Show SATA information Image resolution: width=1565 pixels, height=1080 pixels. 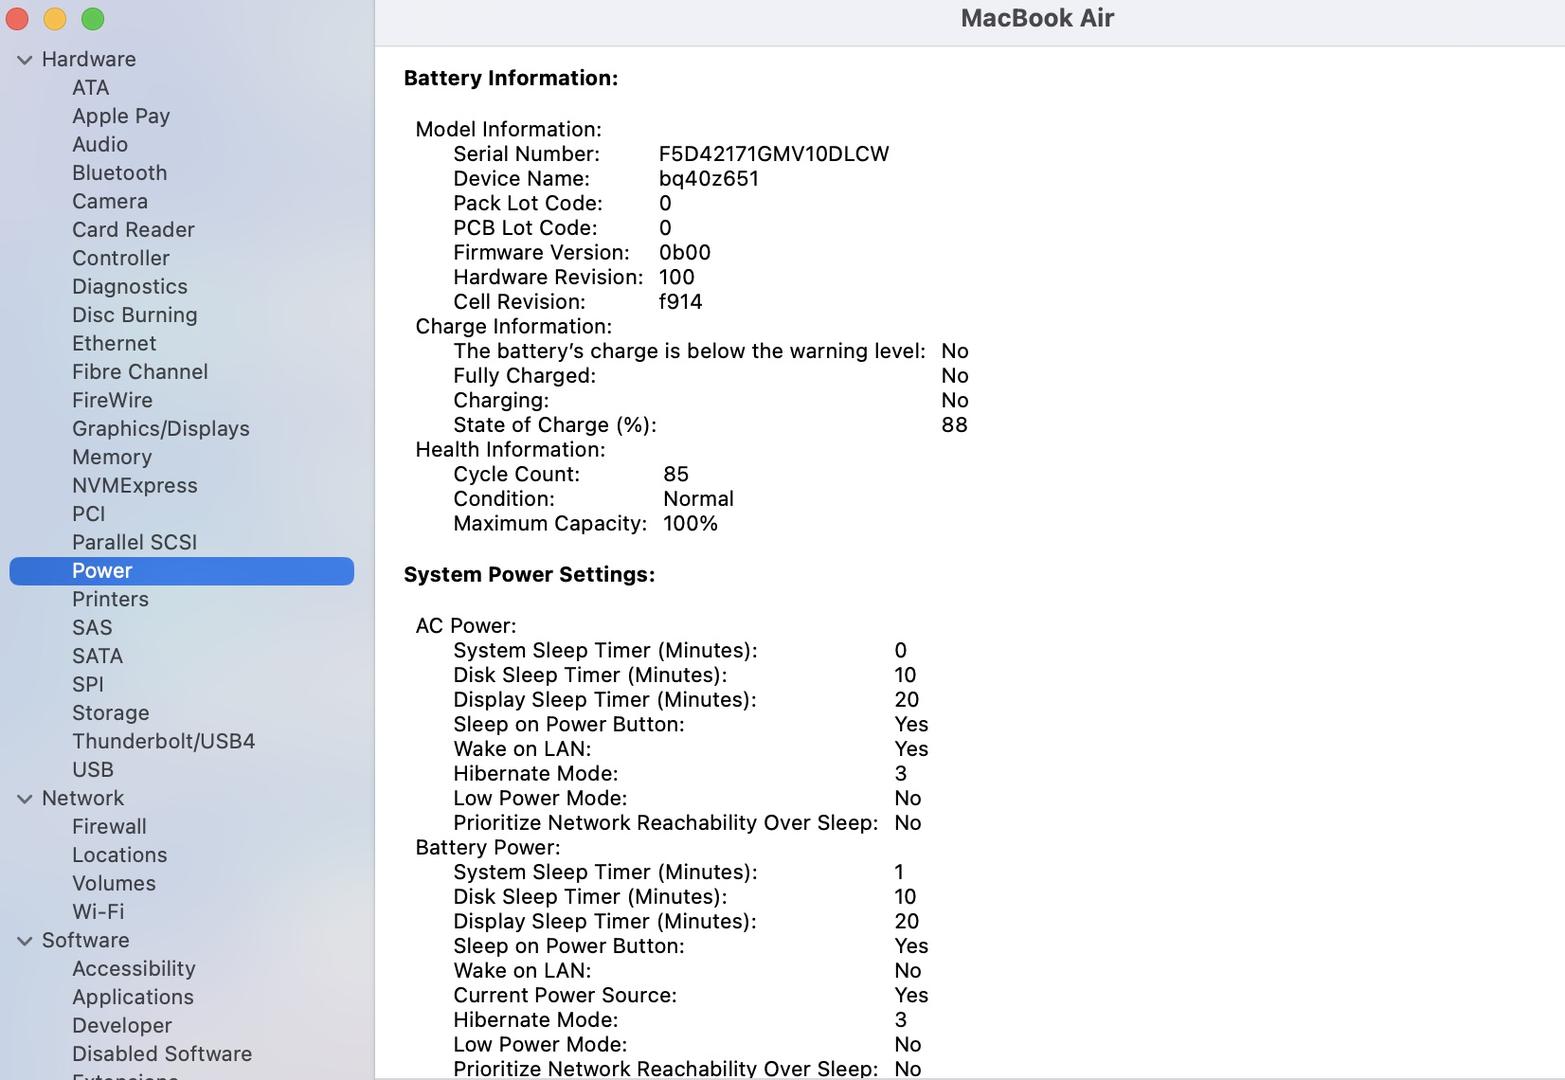tap(97, 656)
